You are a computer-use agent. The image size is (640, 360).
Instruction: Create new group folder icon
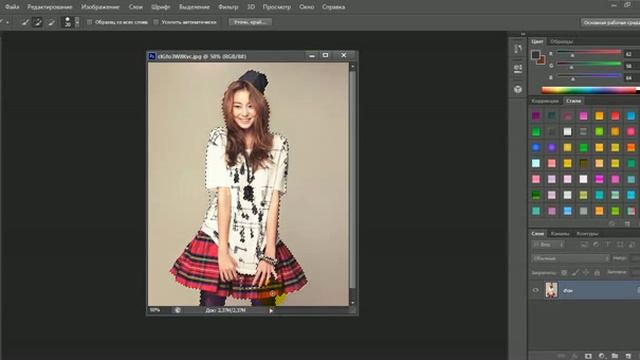point(615,356)
